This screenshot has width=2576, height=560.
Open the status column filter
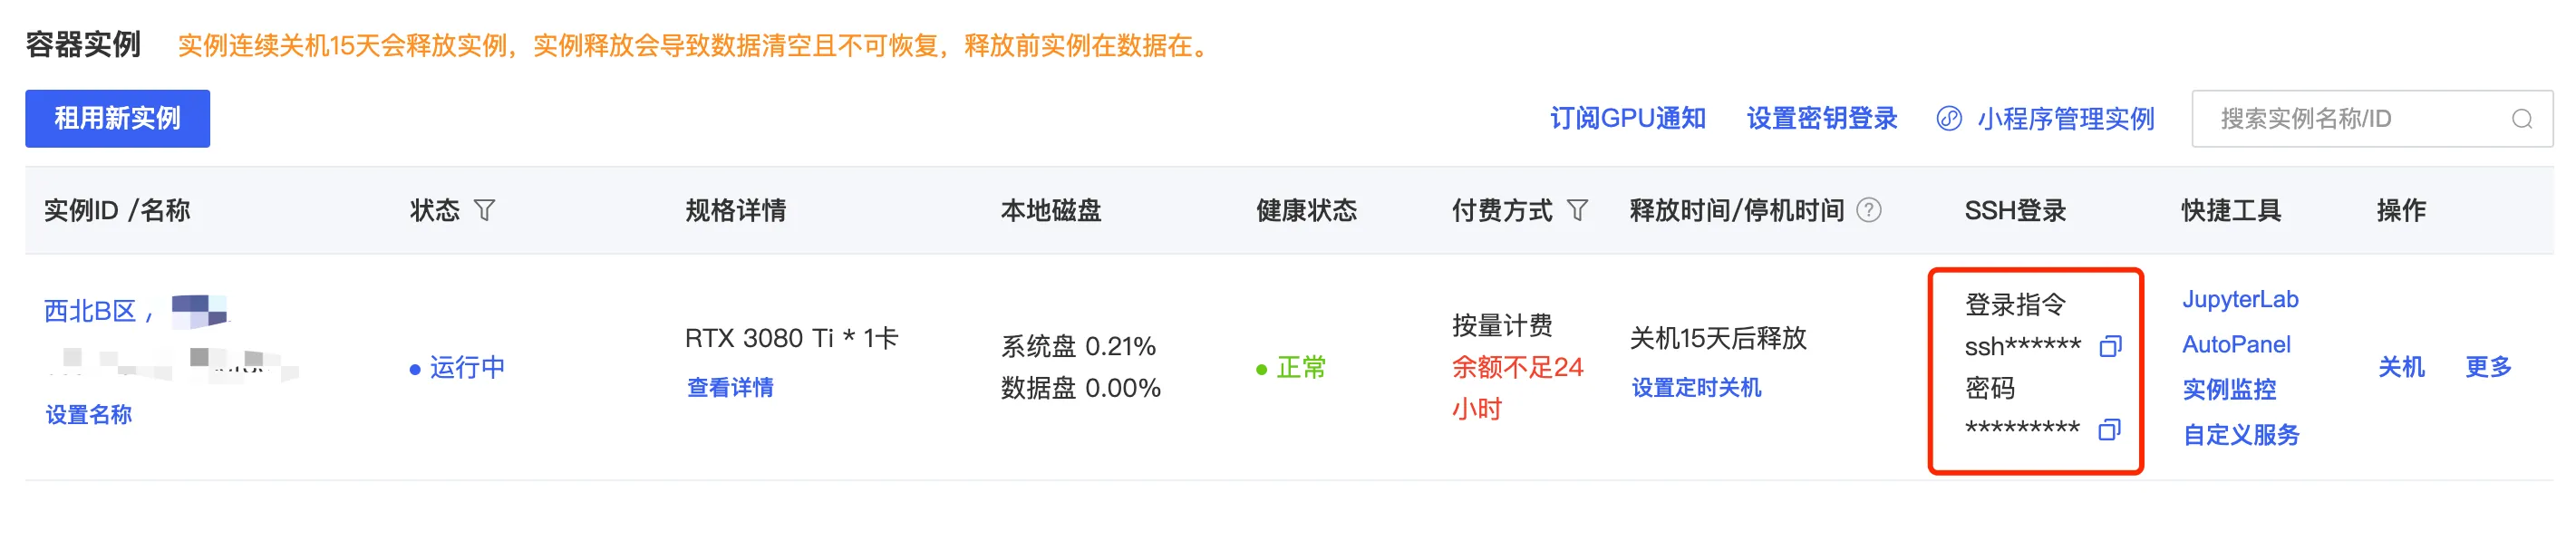(484, 210)
